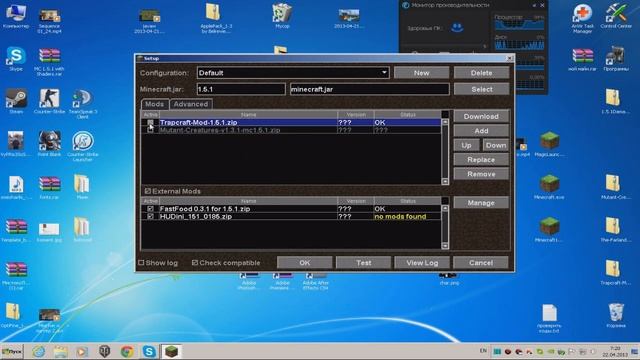Enable the Show log checkbox

pyautogui.click(x=141, y=263)
